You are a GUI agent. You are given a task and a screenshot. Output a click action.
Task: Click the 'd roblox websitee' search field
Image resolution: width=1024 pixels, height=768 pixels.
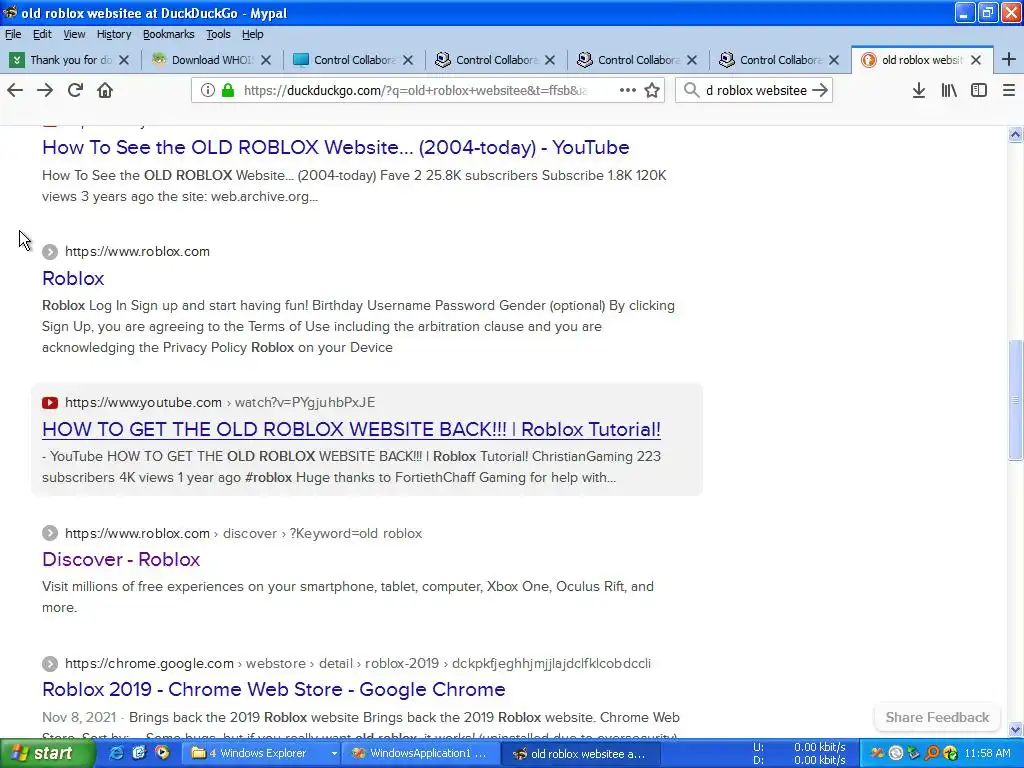click(756, 90)
